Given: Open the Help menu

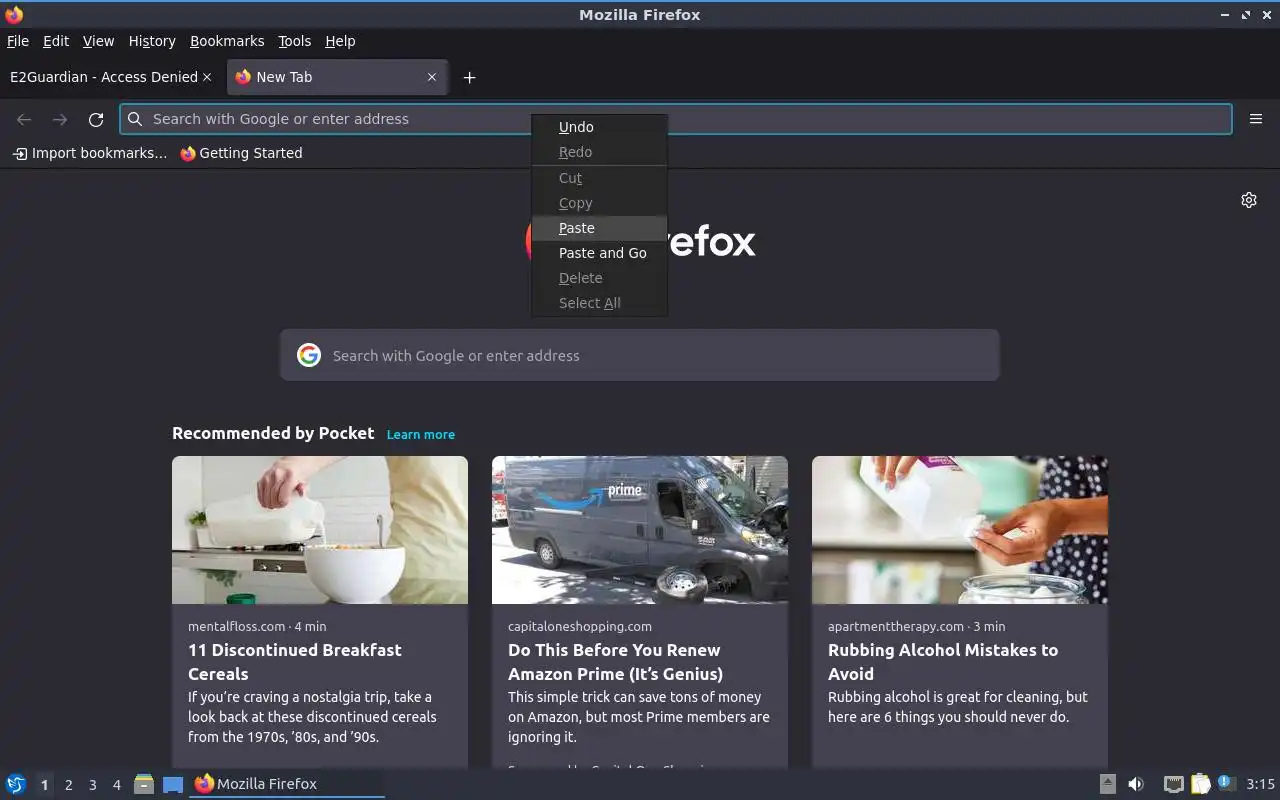Looking at the screenshot, I should point(340,41).
